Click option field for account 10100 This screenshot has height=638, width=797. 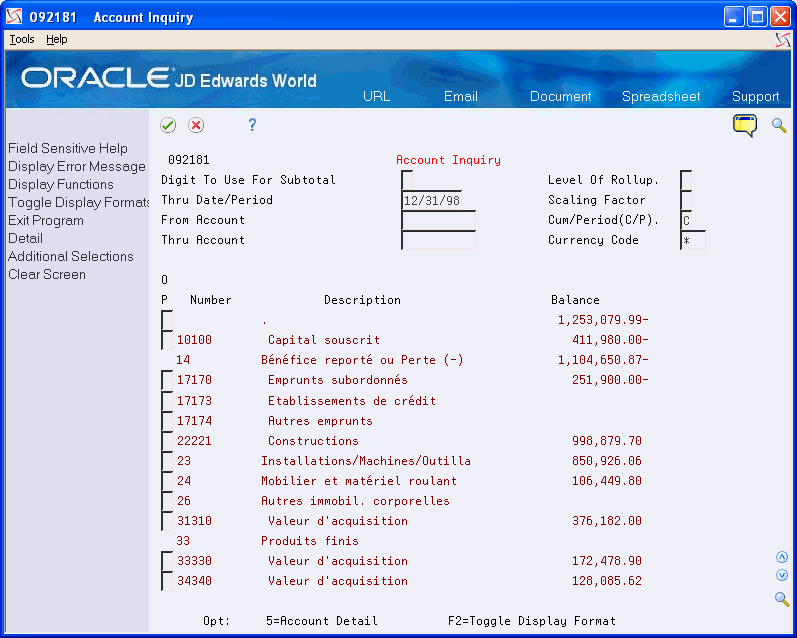tap(167, 340)
